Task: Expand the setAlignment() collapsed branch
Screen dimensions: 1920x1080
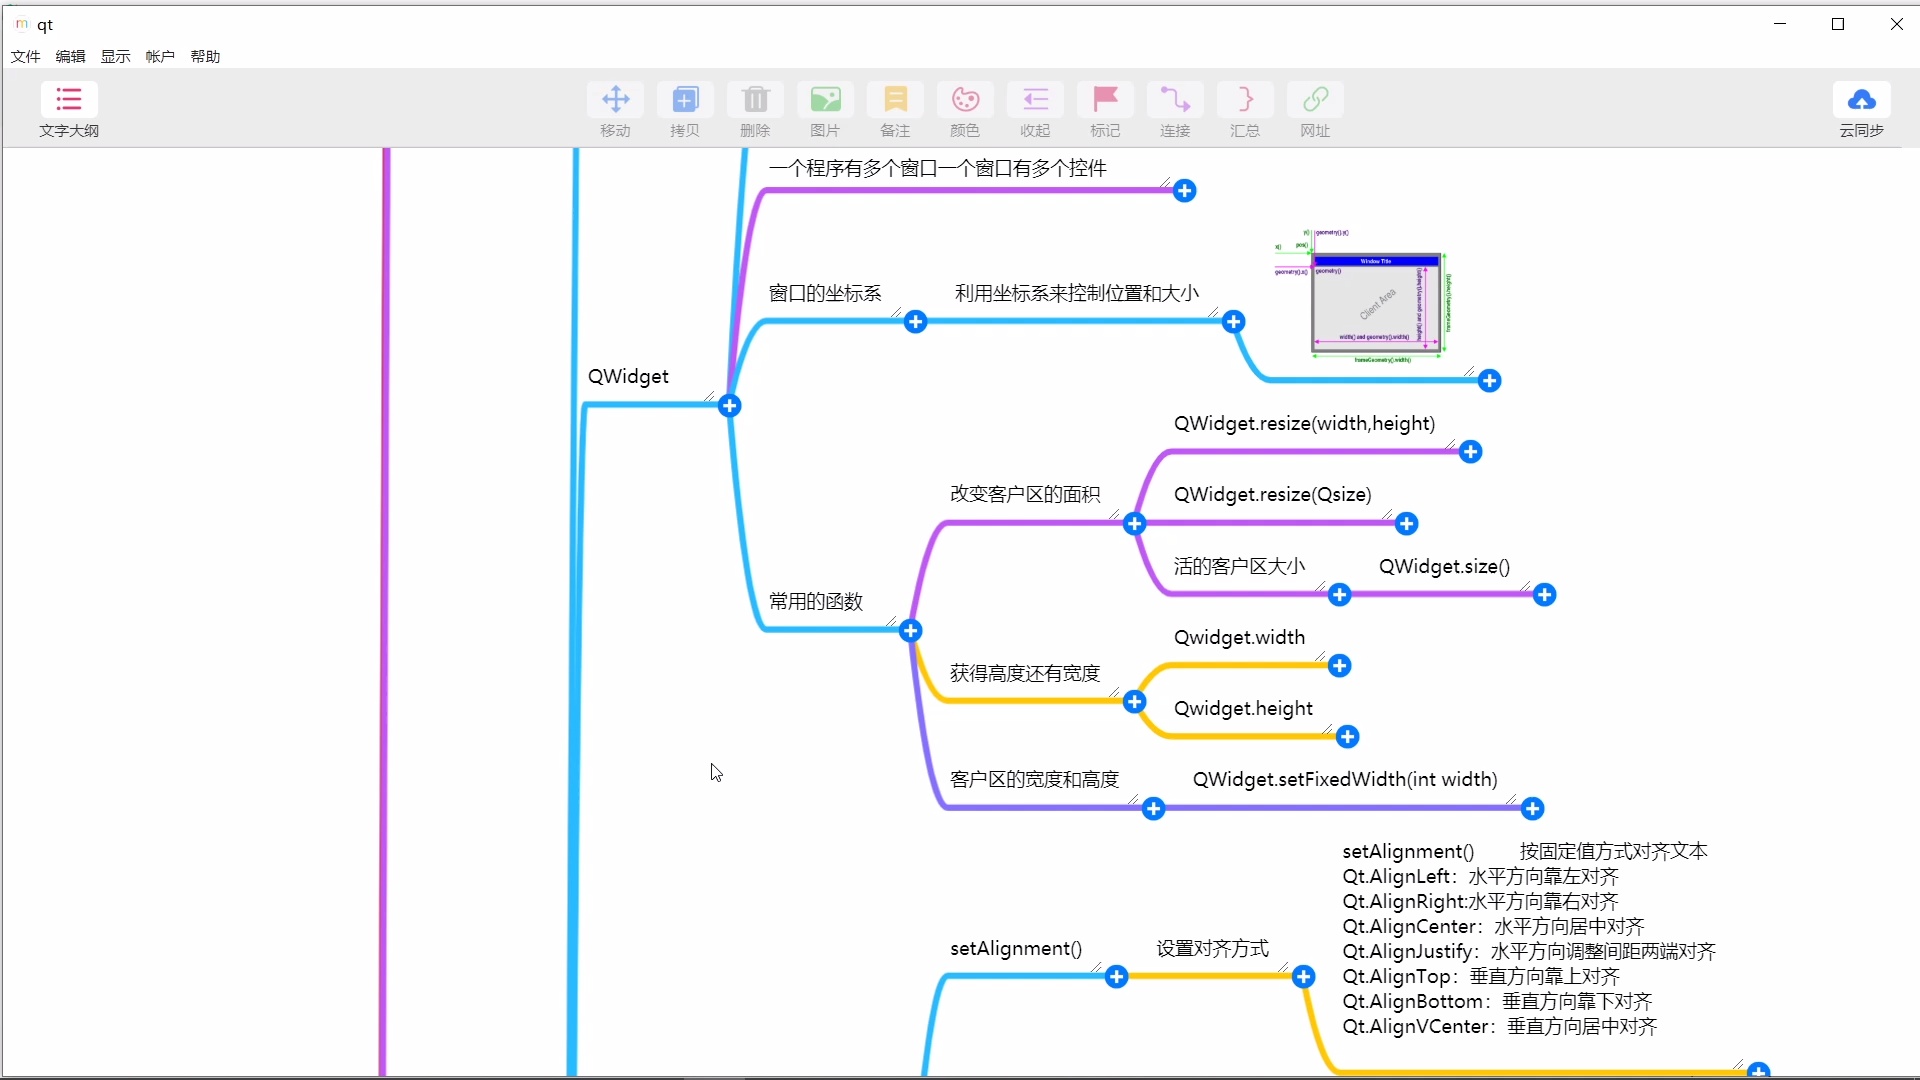Action: [x=1117, y=977]
